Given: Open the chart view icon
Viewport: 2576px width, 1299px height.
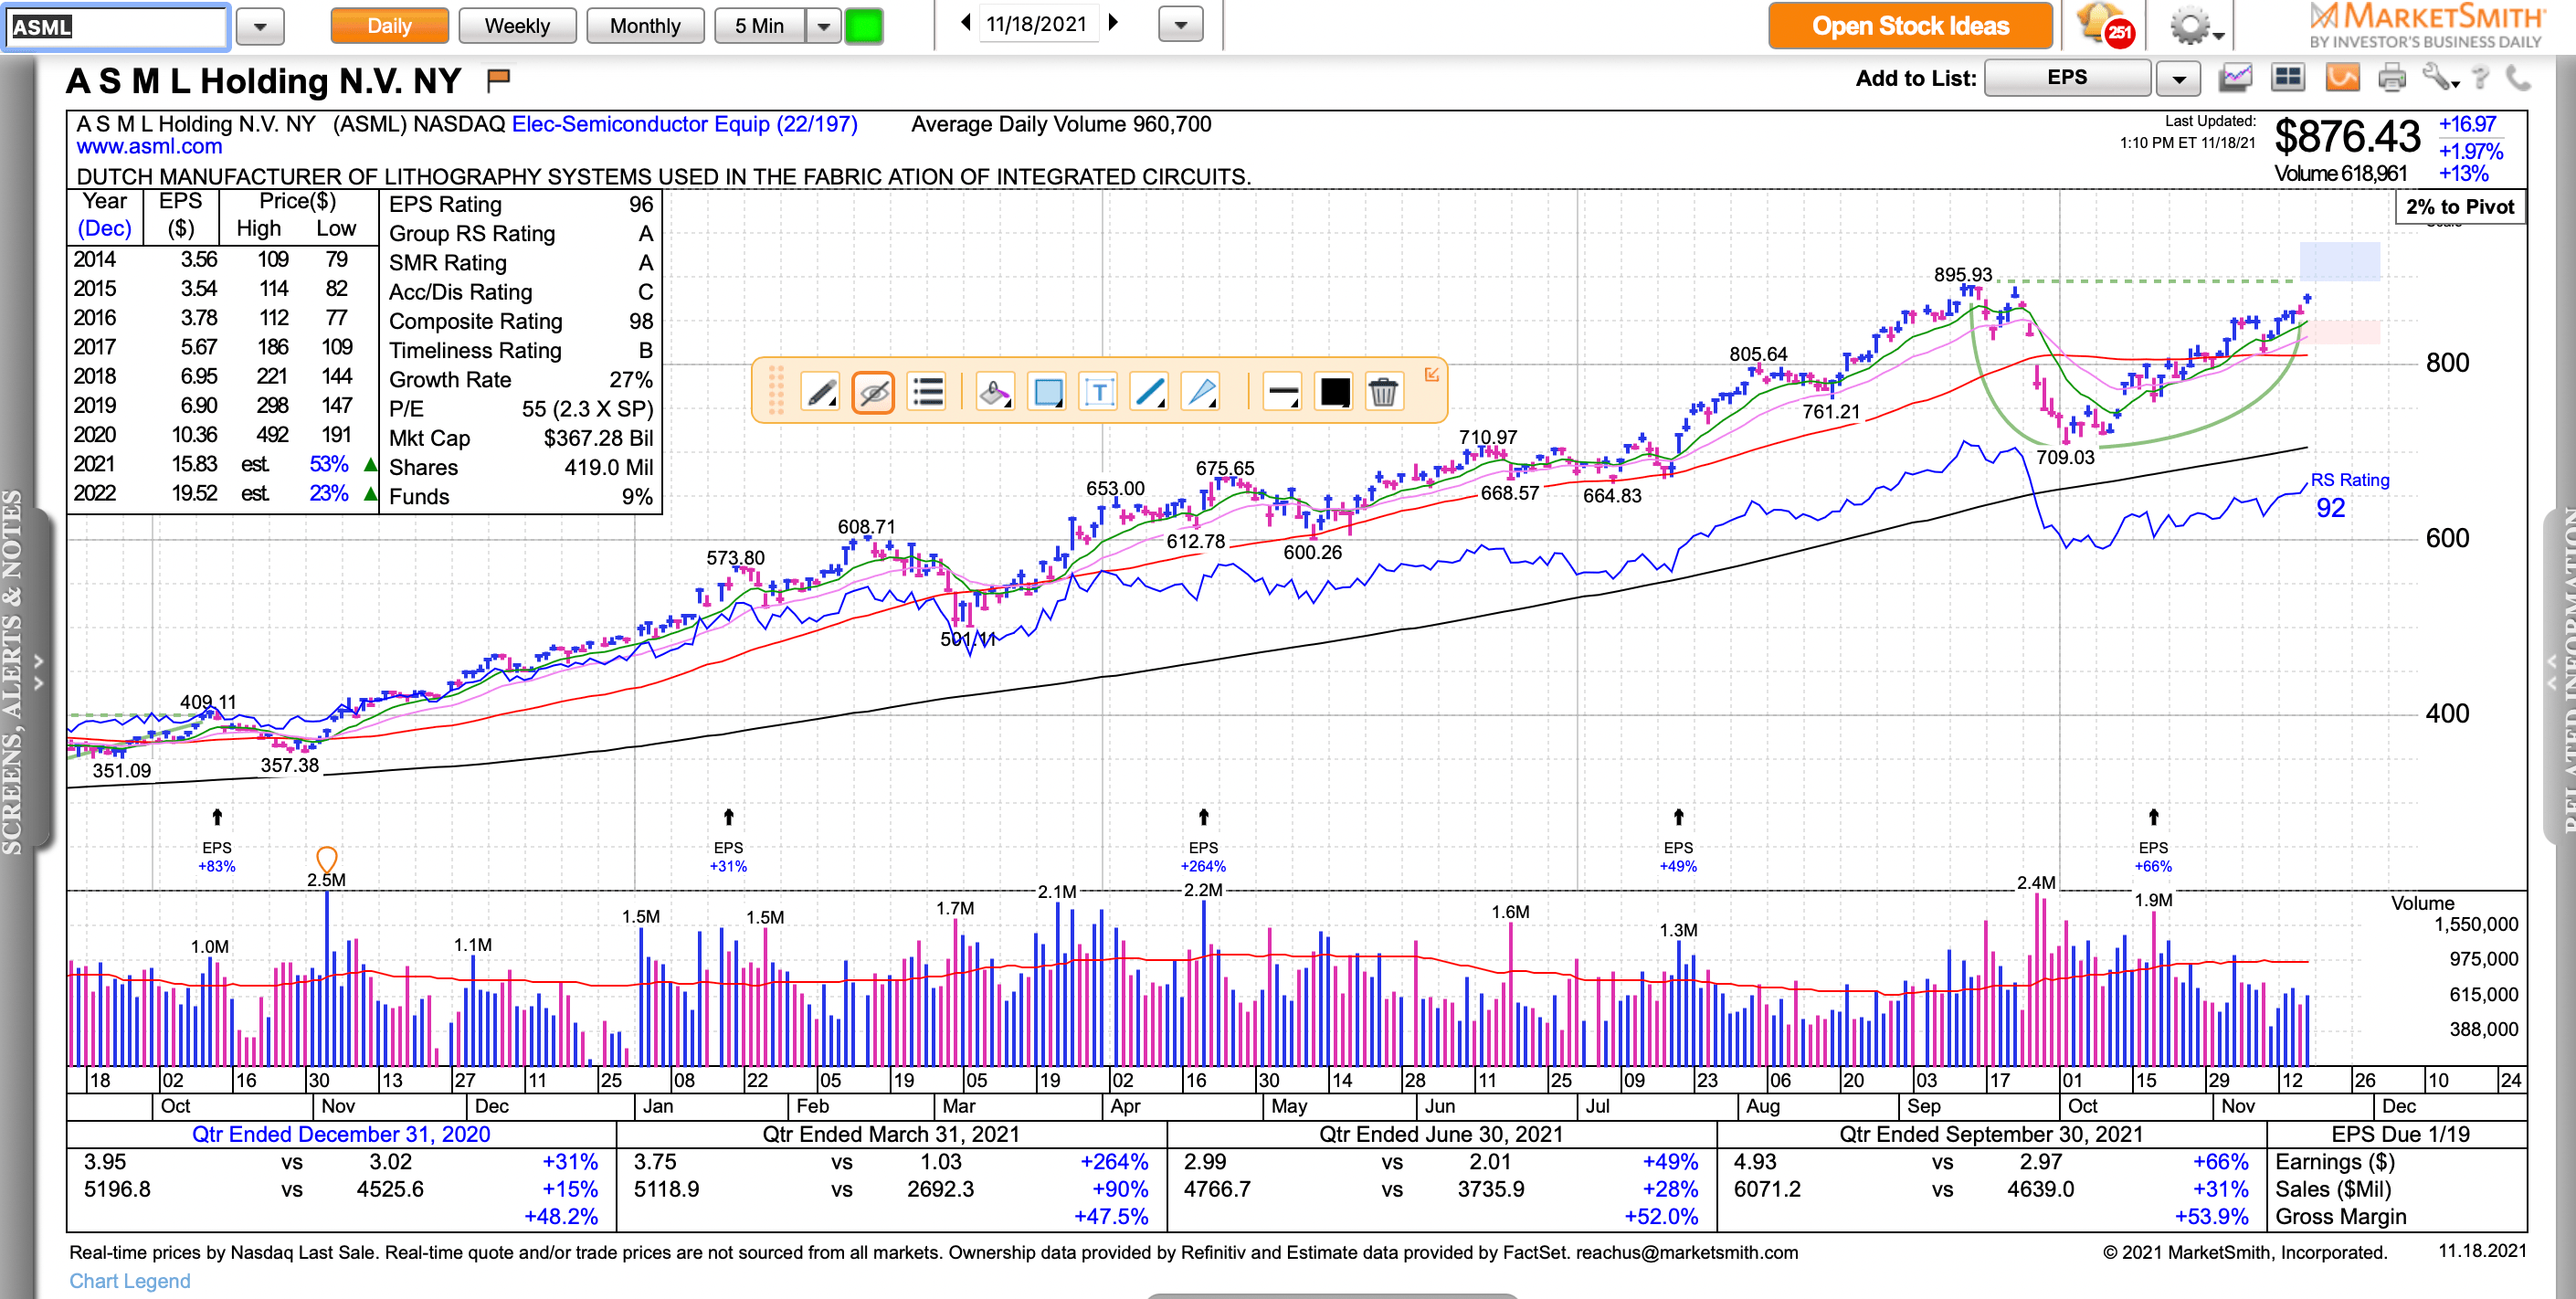Looking at the screenshot, I should (x=2235, y=77).
